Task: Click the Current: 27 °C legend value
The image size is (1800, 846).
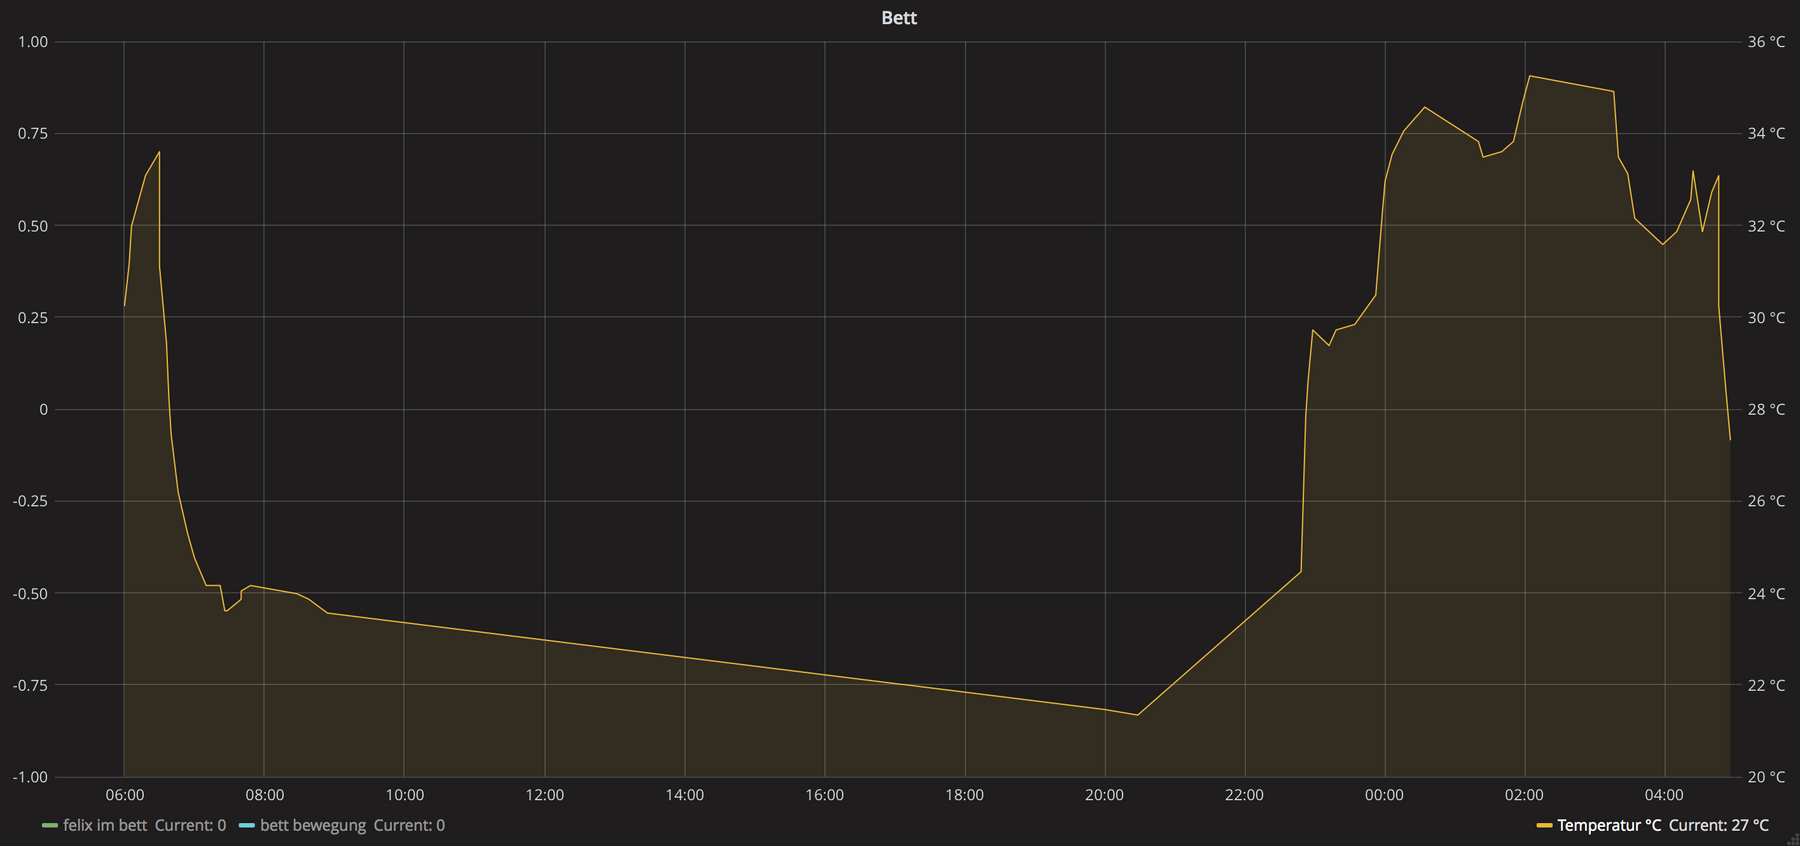Action: pyautogui.click(x=1718, y=825)
